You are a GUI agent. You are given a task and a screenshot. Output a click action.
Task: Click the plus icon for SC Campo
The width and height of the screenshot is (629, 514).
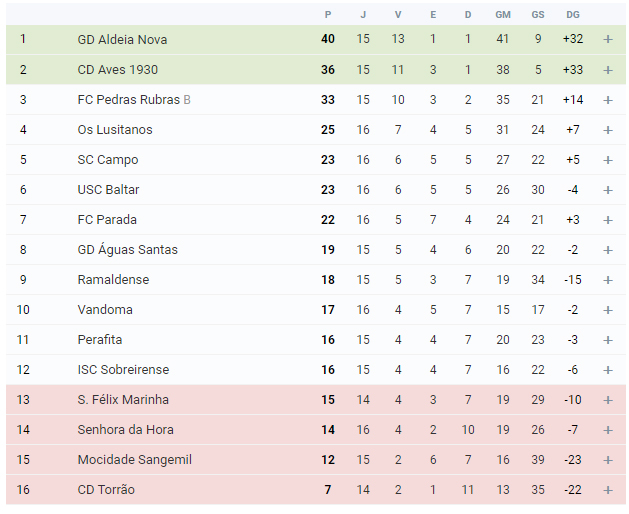[x=608, y=160]
